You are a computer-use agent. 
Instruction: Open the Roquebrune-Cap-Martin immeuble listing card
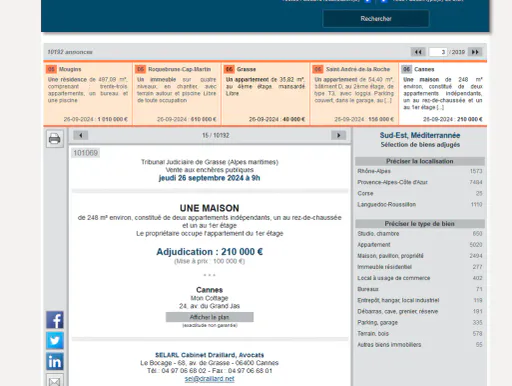(x=177, y=94)
